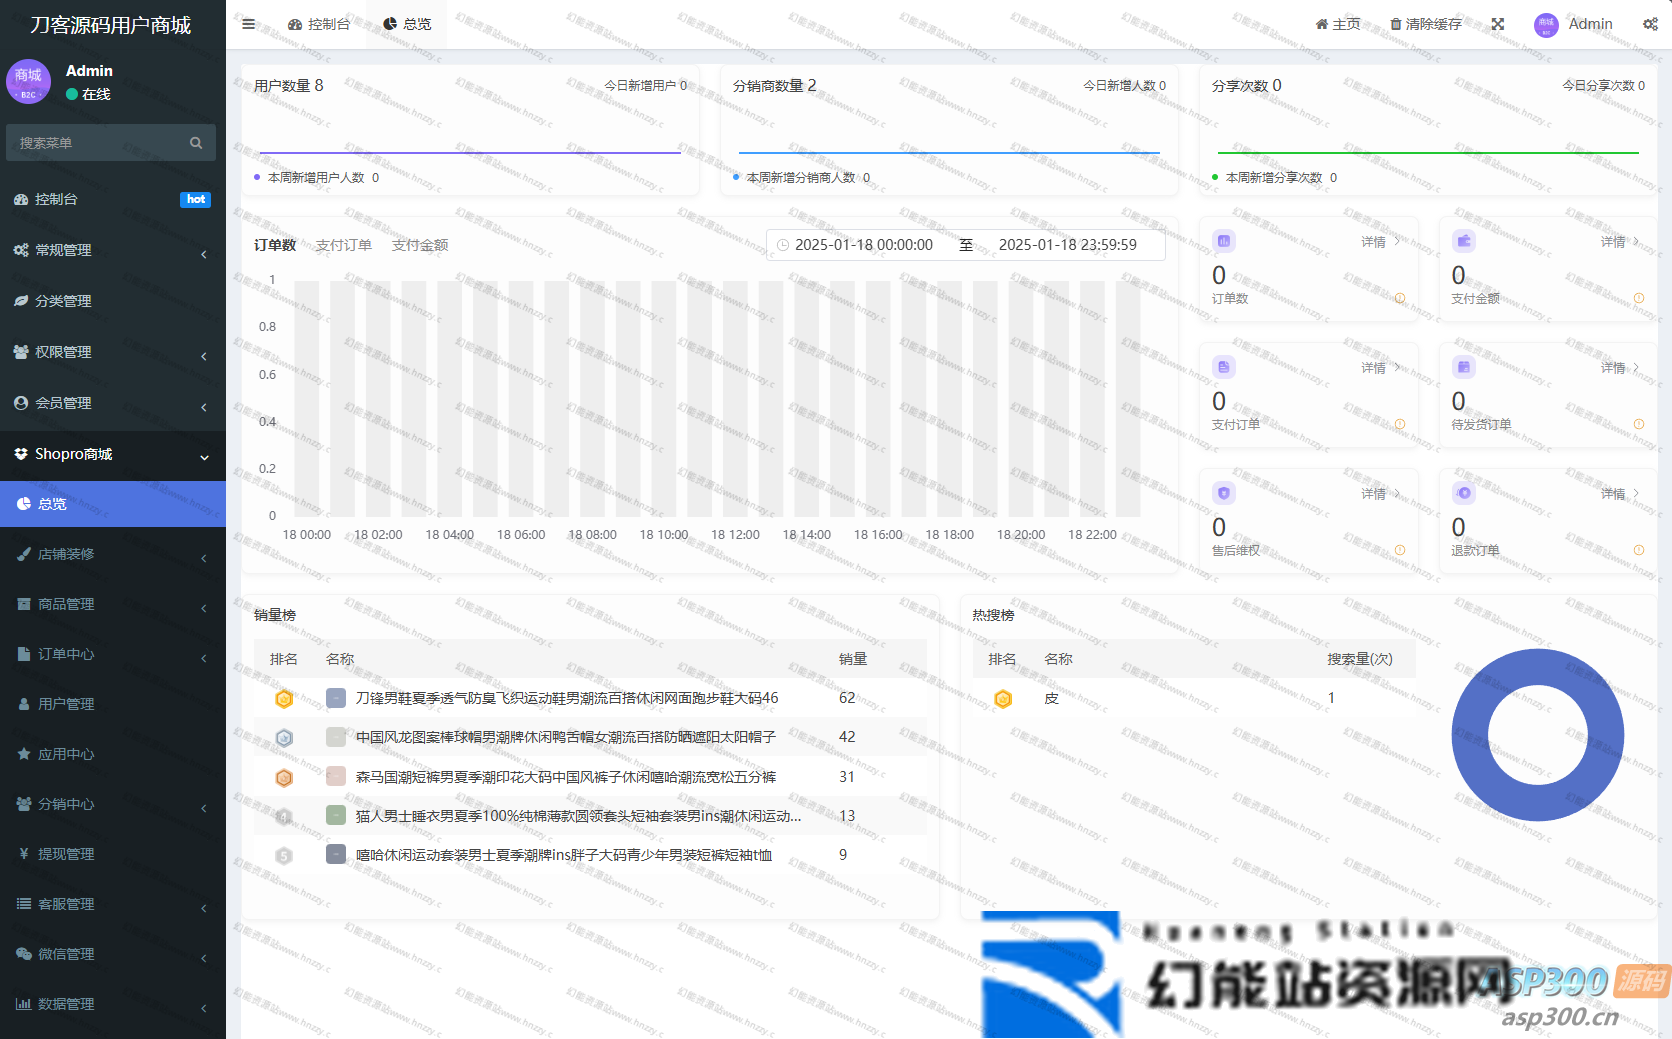Expand the 订单中心 submenu
This screenshot has width=1672, height=1039.
(x=112, y=654)
